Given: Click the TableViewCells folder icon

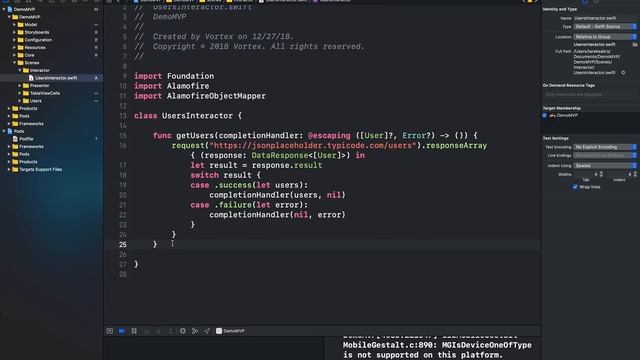Looking at the screenshot, I should pos(26,93).
